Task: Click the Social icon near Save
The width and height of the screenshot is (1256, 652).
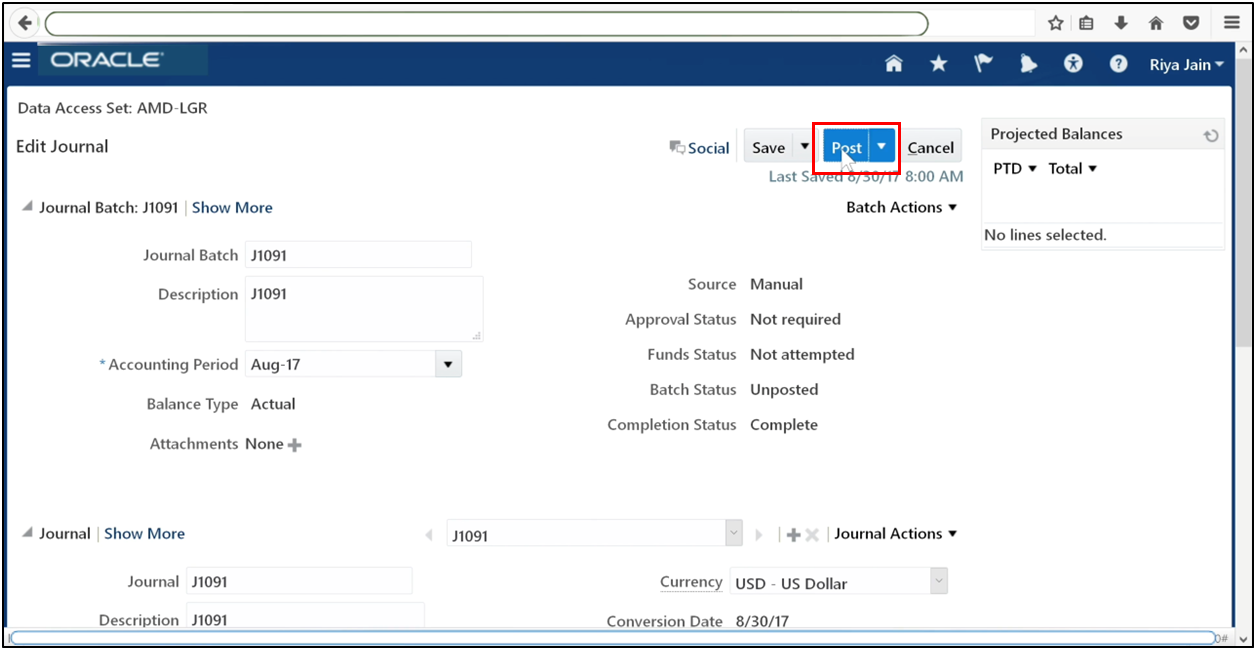Action: tap(676, 147)
